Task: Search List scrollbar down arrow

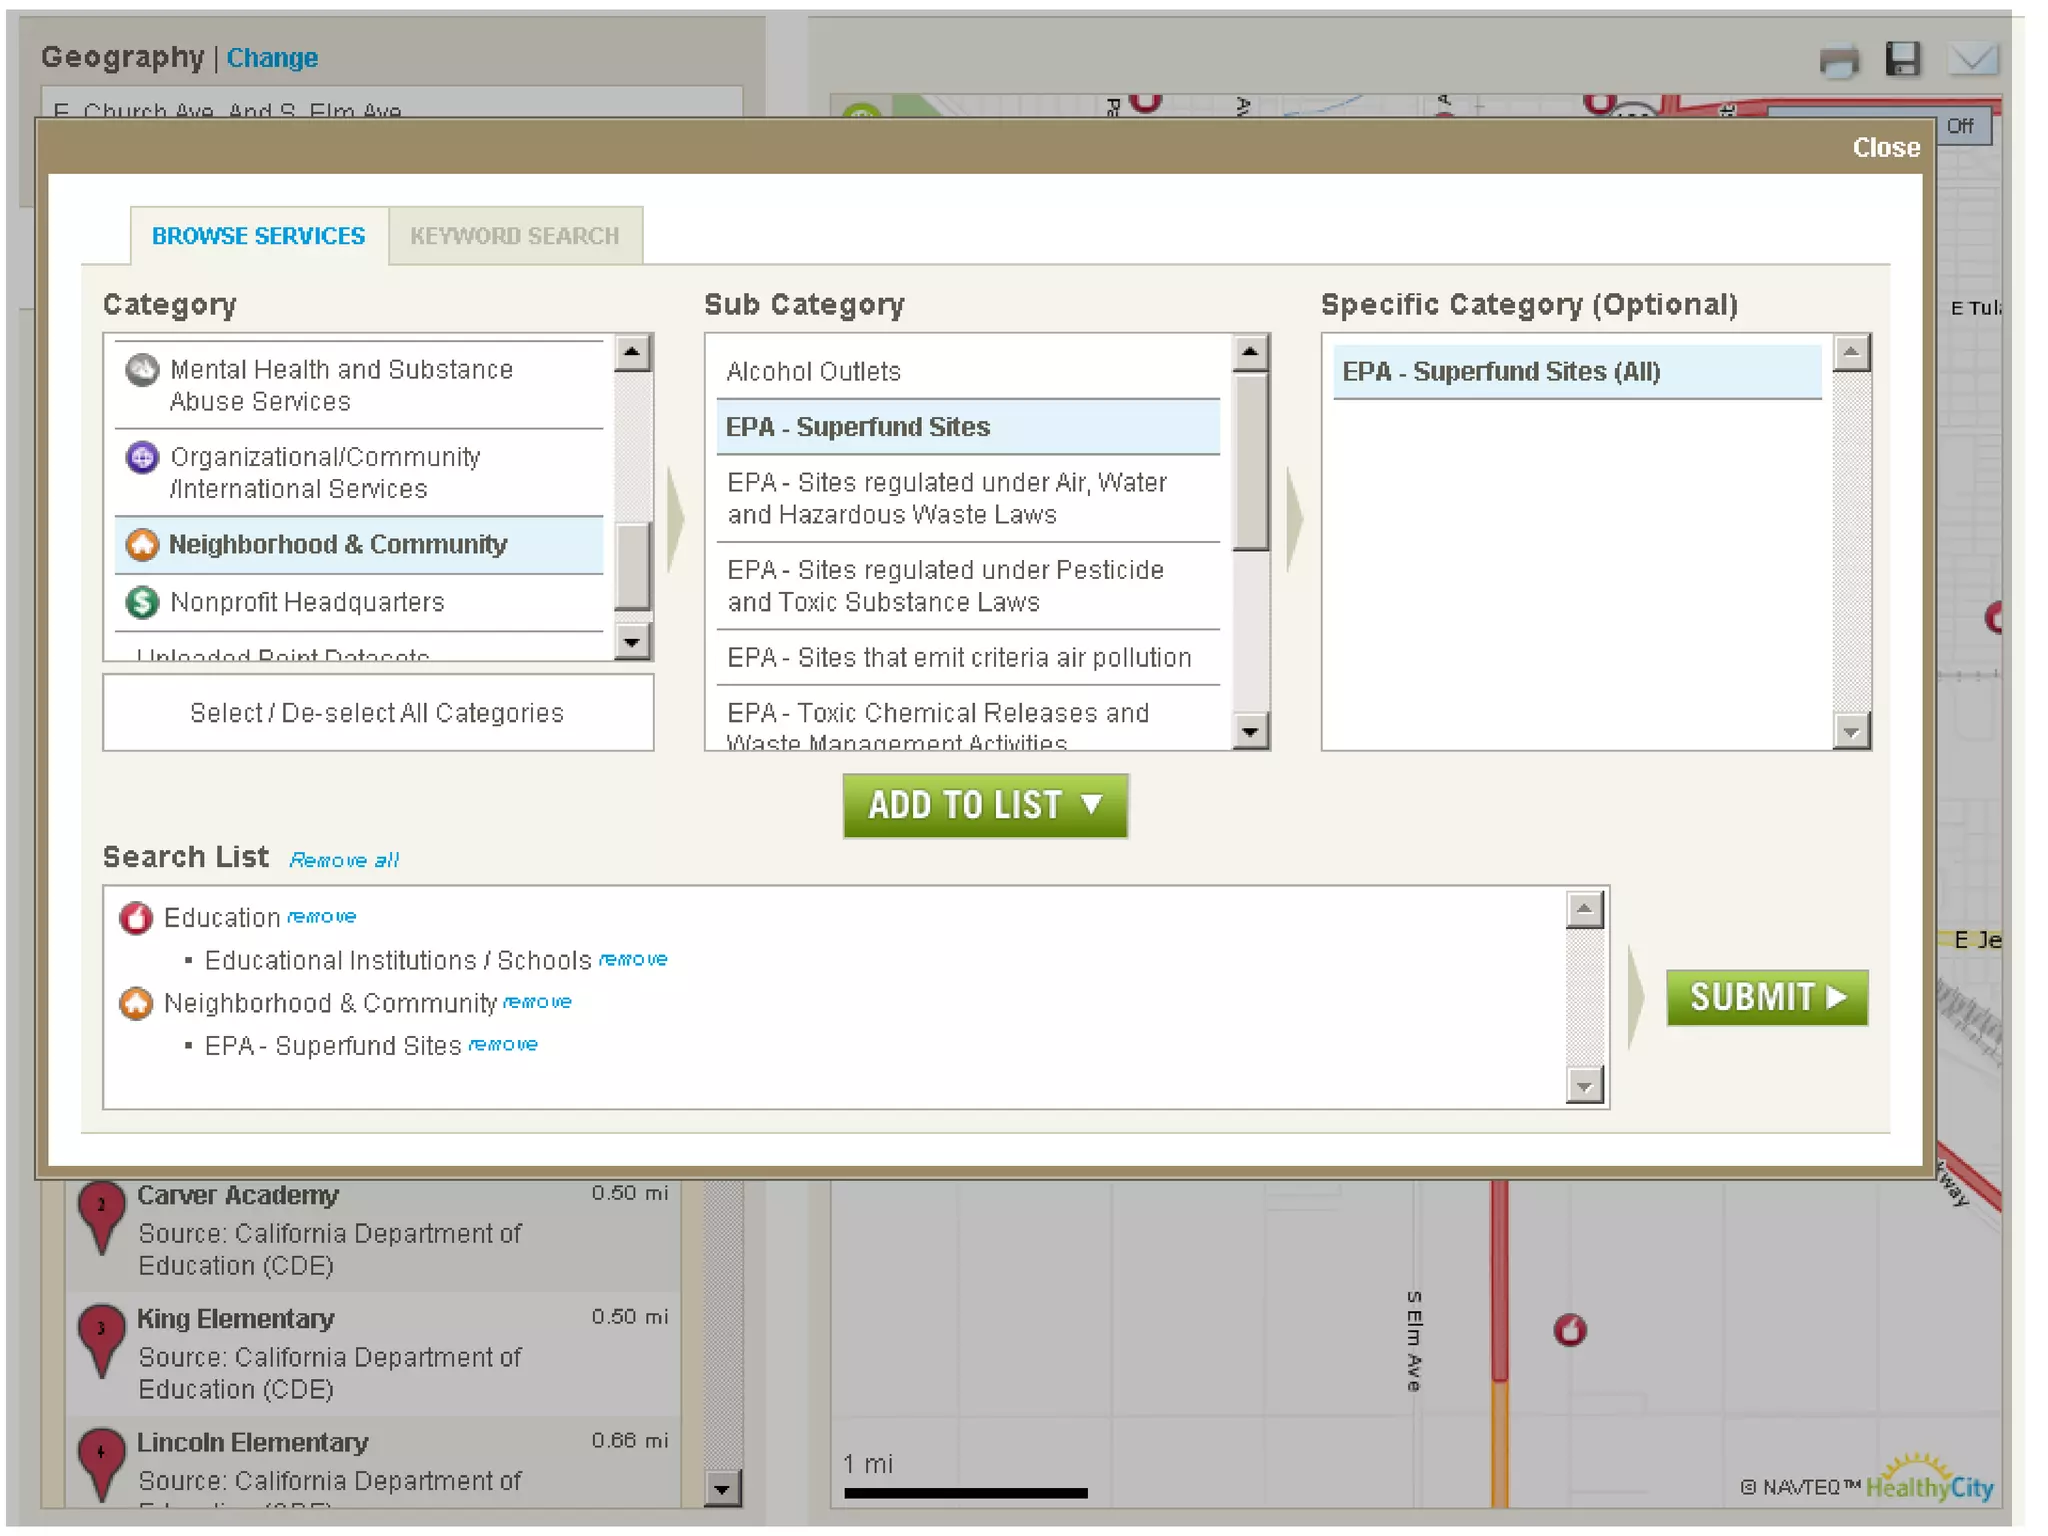Action: click(x=1585, y=1085)
